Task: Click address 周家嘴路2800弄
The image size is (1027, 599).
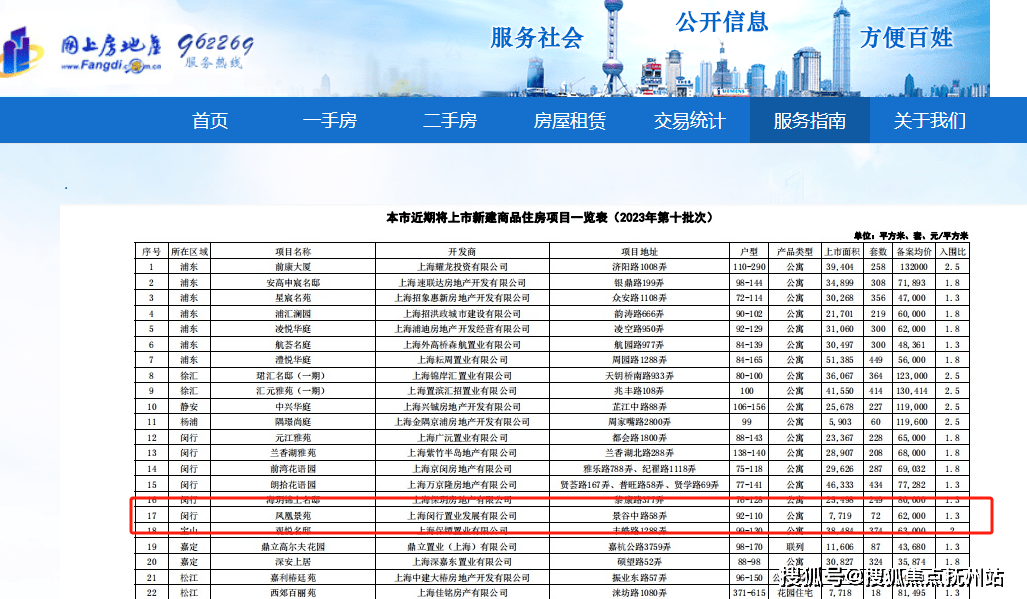Action: (x=639, y=422)
